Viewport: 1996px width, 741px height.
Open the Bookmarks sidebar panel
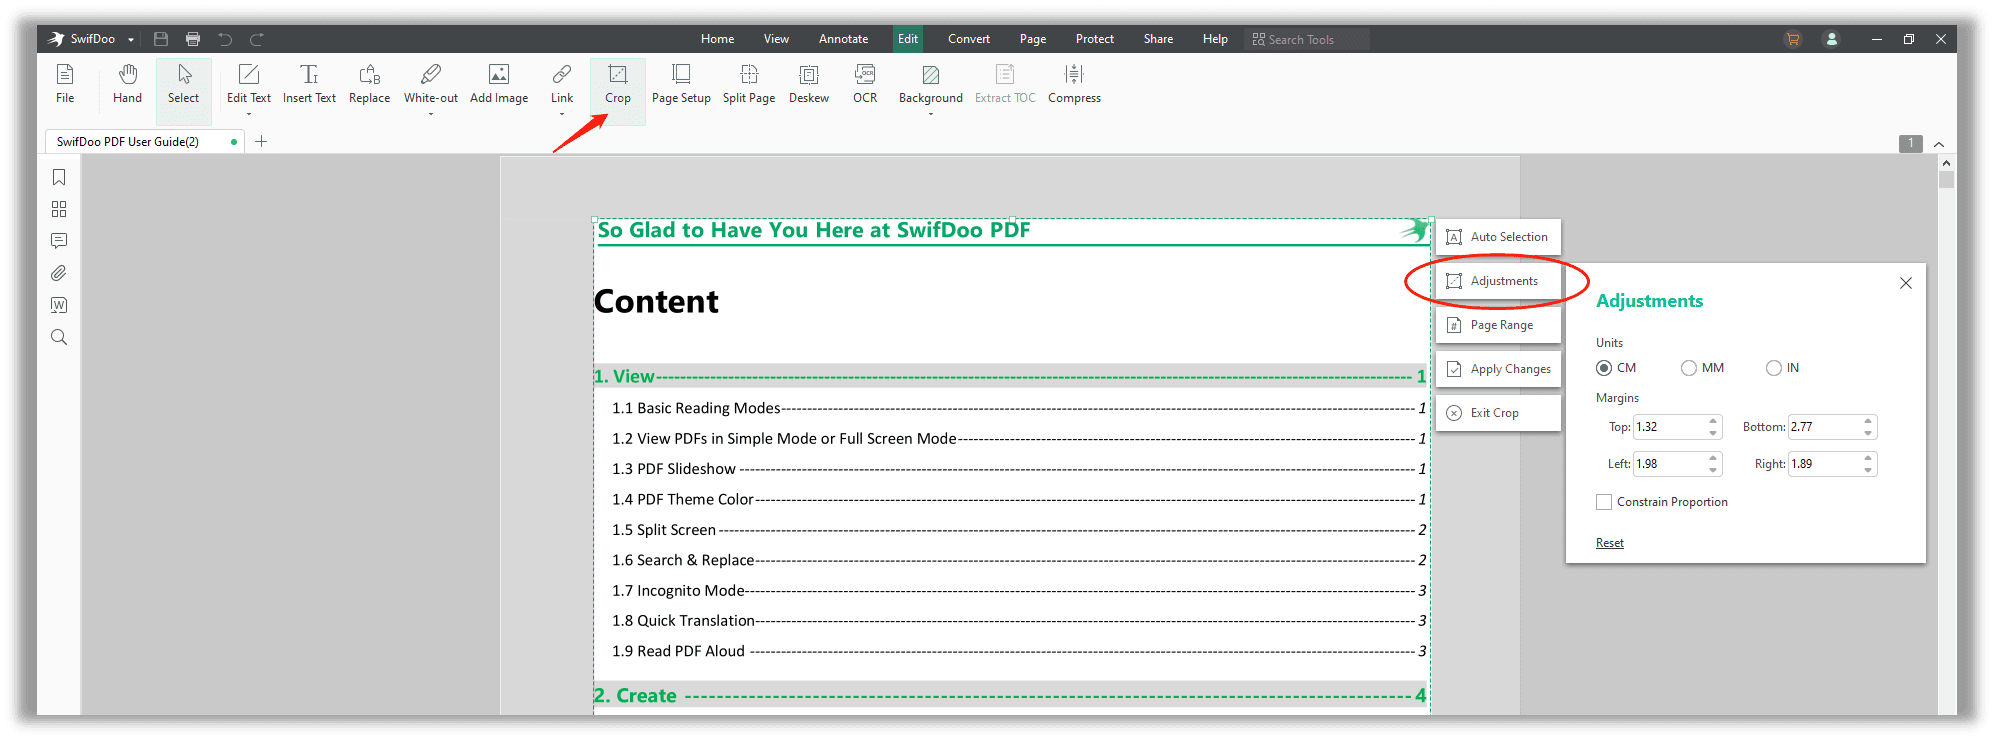tap(59, 177)
